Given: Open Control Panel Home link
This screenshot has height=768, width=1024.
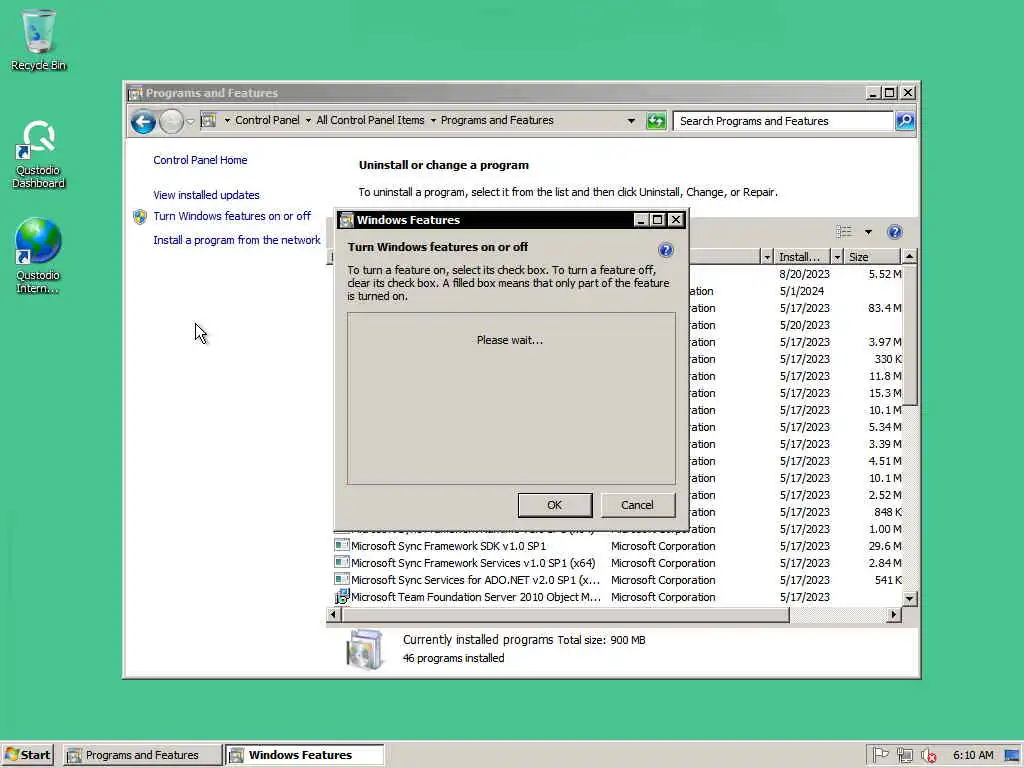Looking at the screenshot, I should pyautogui.click(x=200, y=160).
